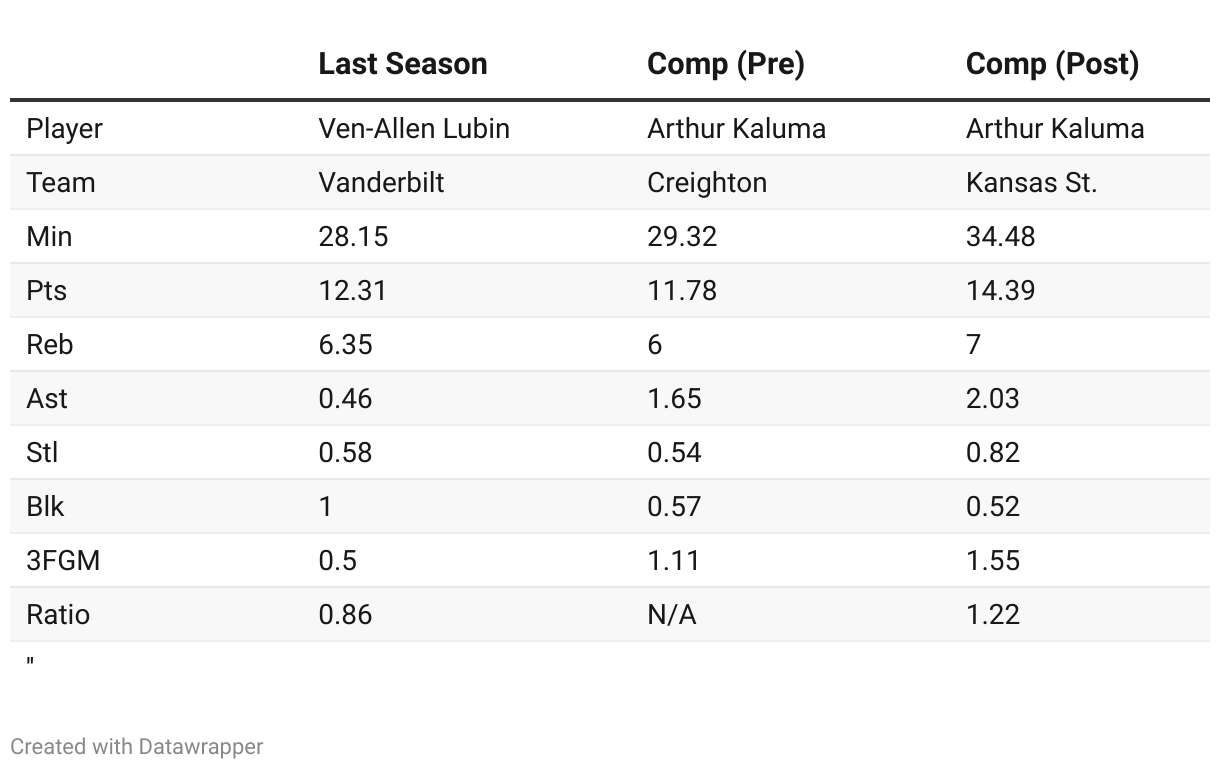Click the 'Last Season' column header
The image size is (1220, 770).
(x=402, y=64)
